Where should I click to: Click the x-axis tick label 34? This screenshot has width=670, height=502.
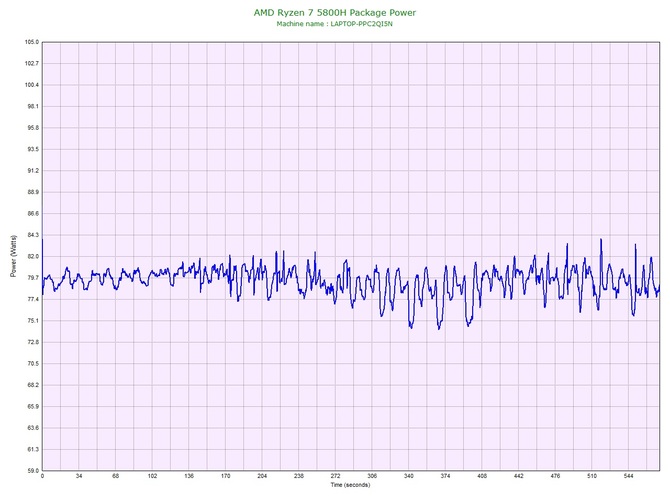(79, 476)
